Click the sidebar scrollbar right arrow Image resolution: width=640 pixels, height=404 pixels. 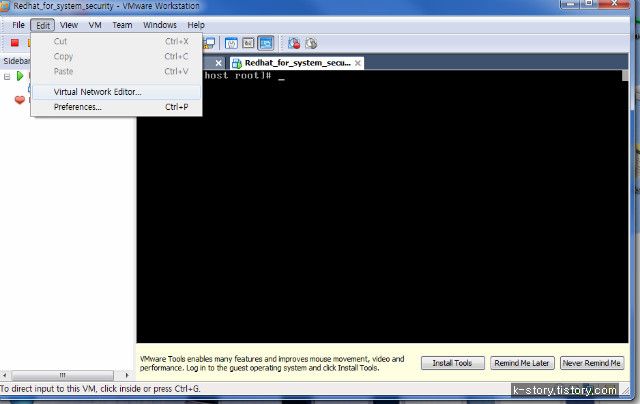[127, 375]
